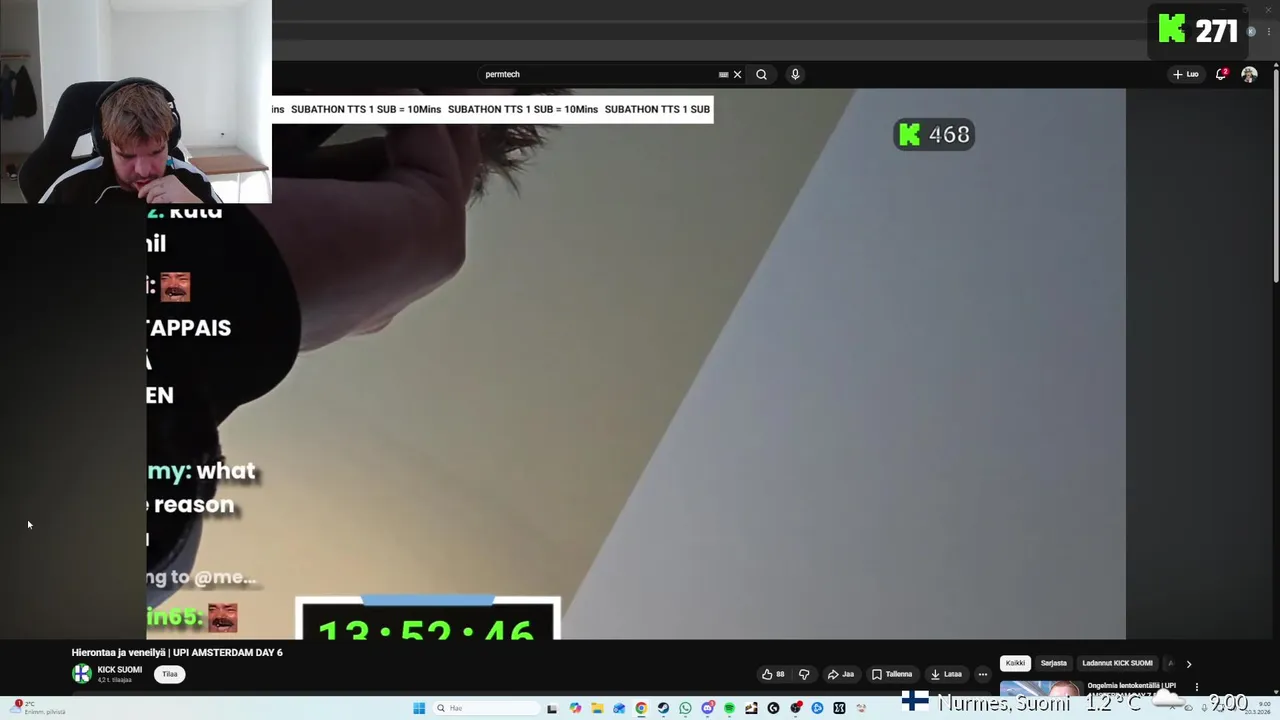Image resolution: width=1280 pixels, height=720 pixels.
Task: Click the YouTube search magnifier button
Action: pyautogui.click(x=761, y=74)
